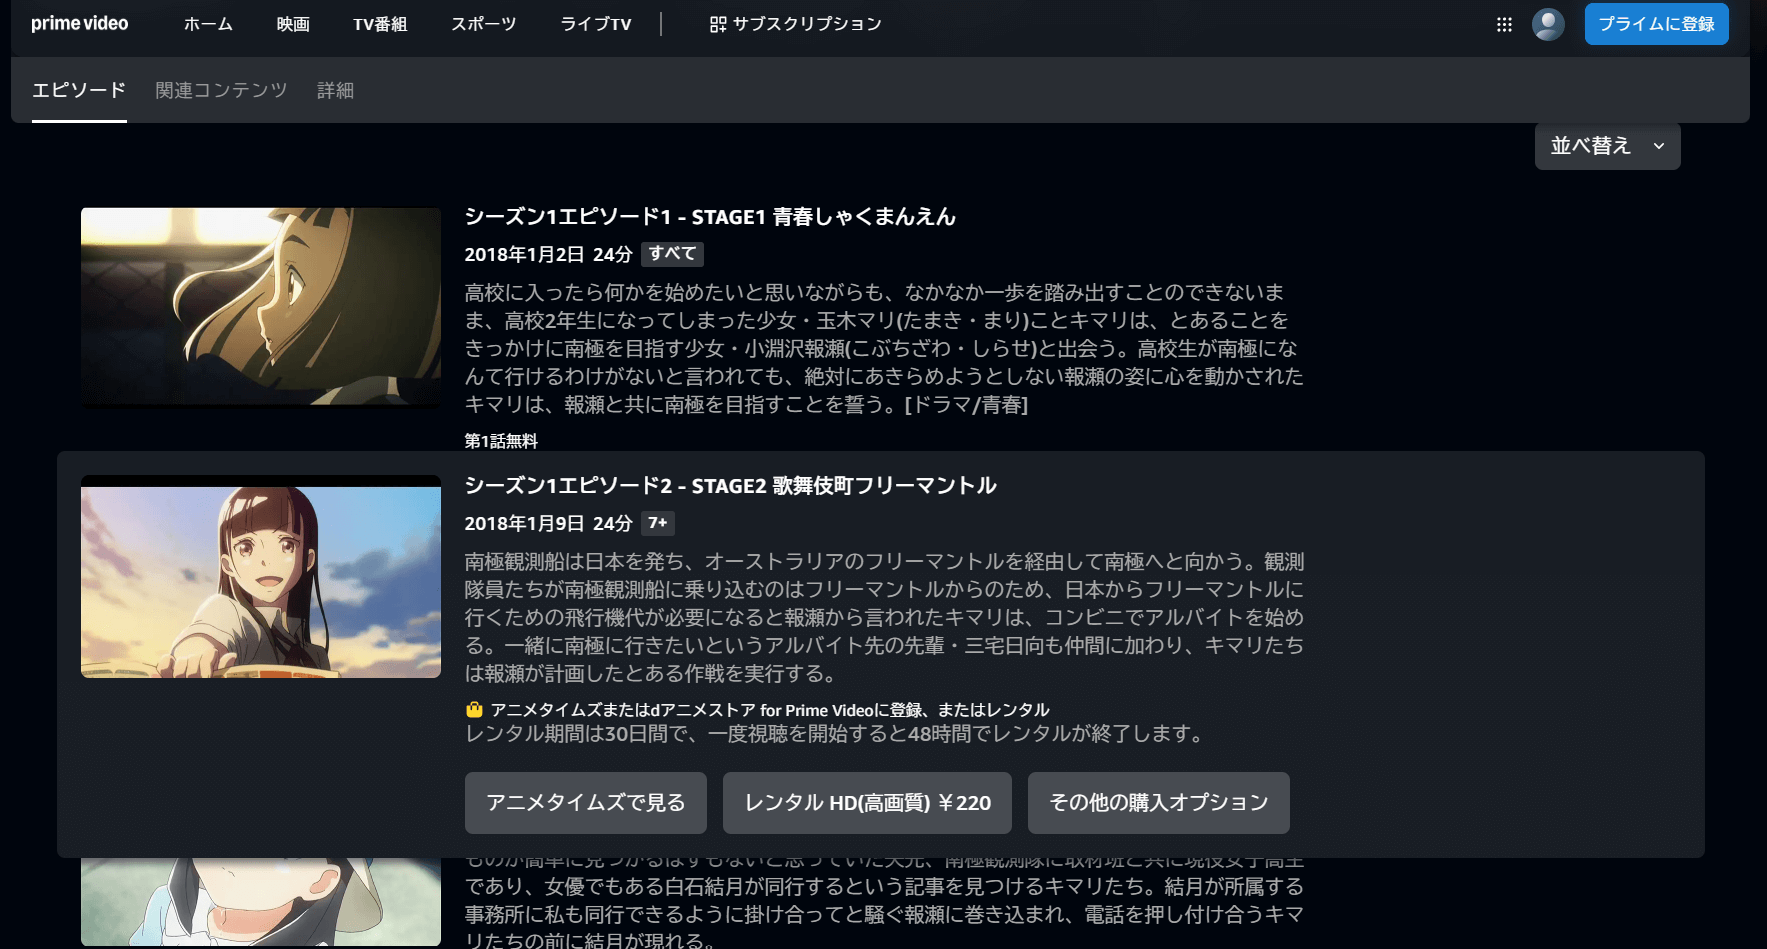
Task: Play the episode 2 thumbnail
Action: click(261, 577)
